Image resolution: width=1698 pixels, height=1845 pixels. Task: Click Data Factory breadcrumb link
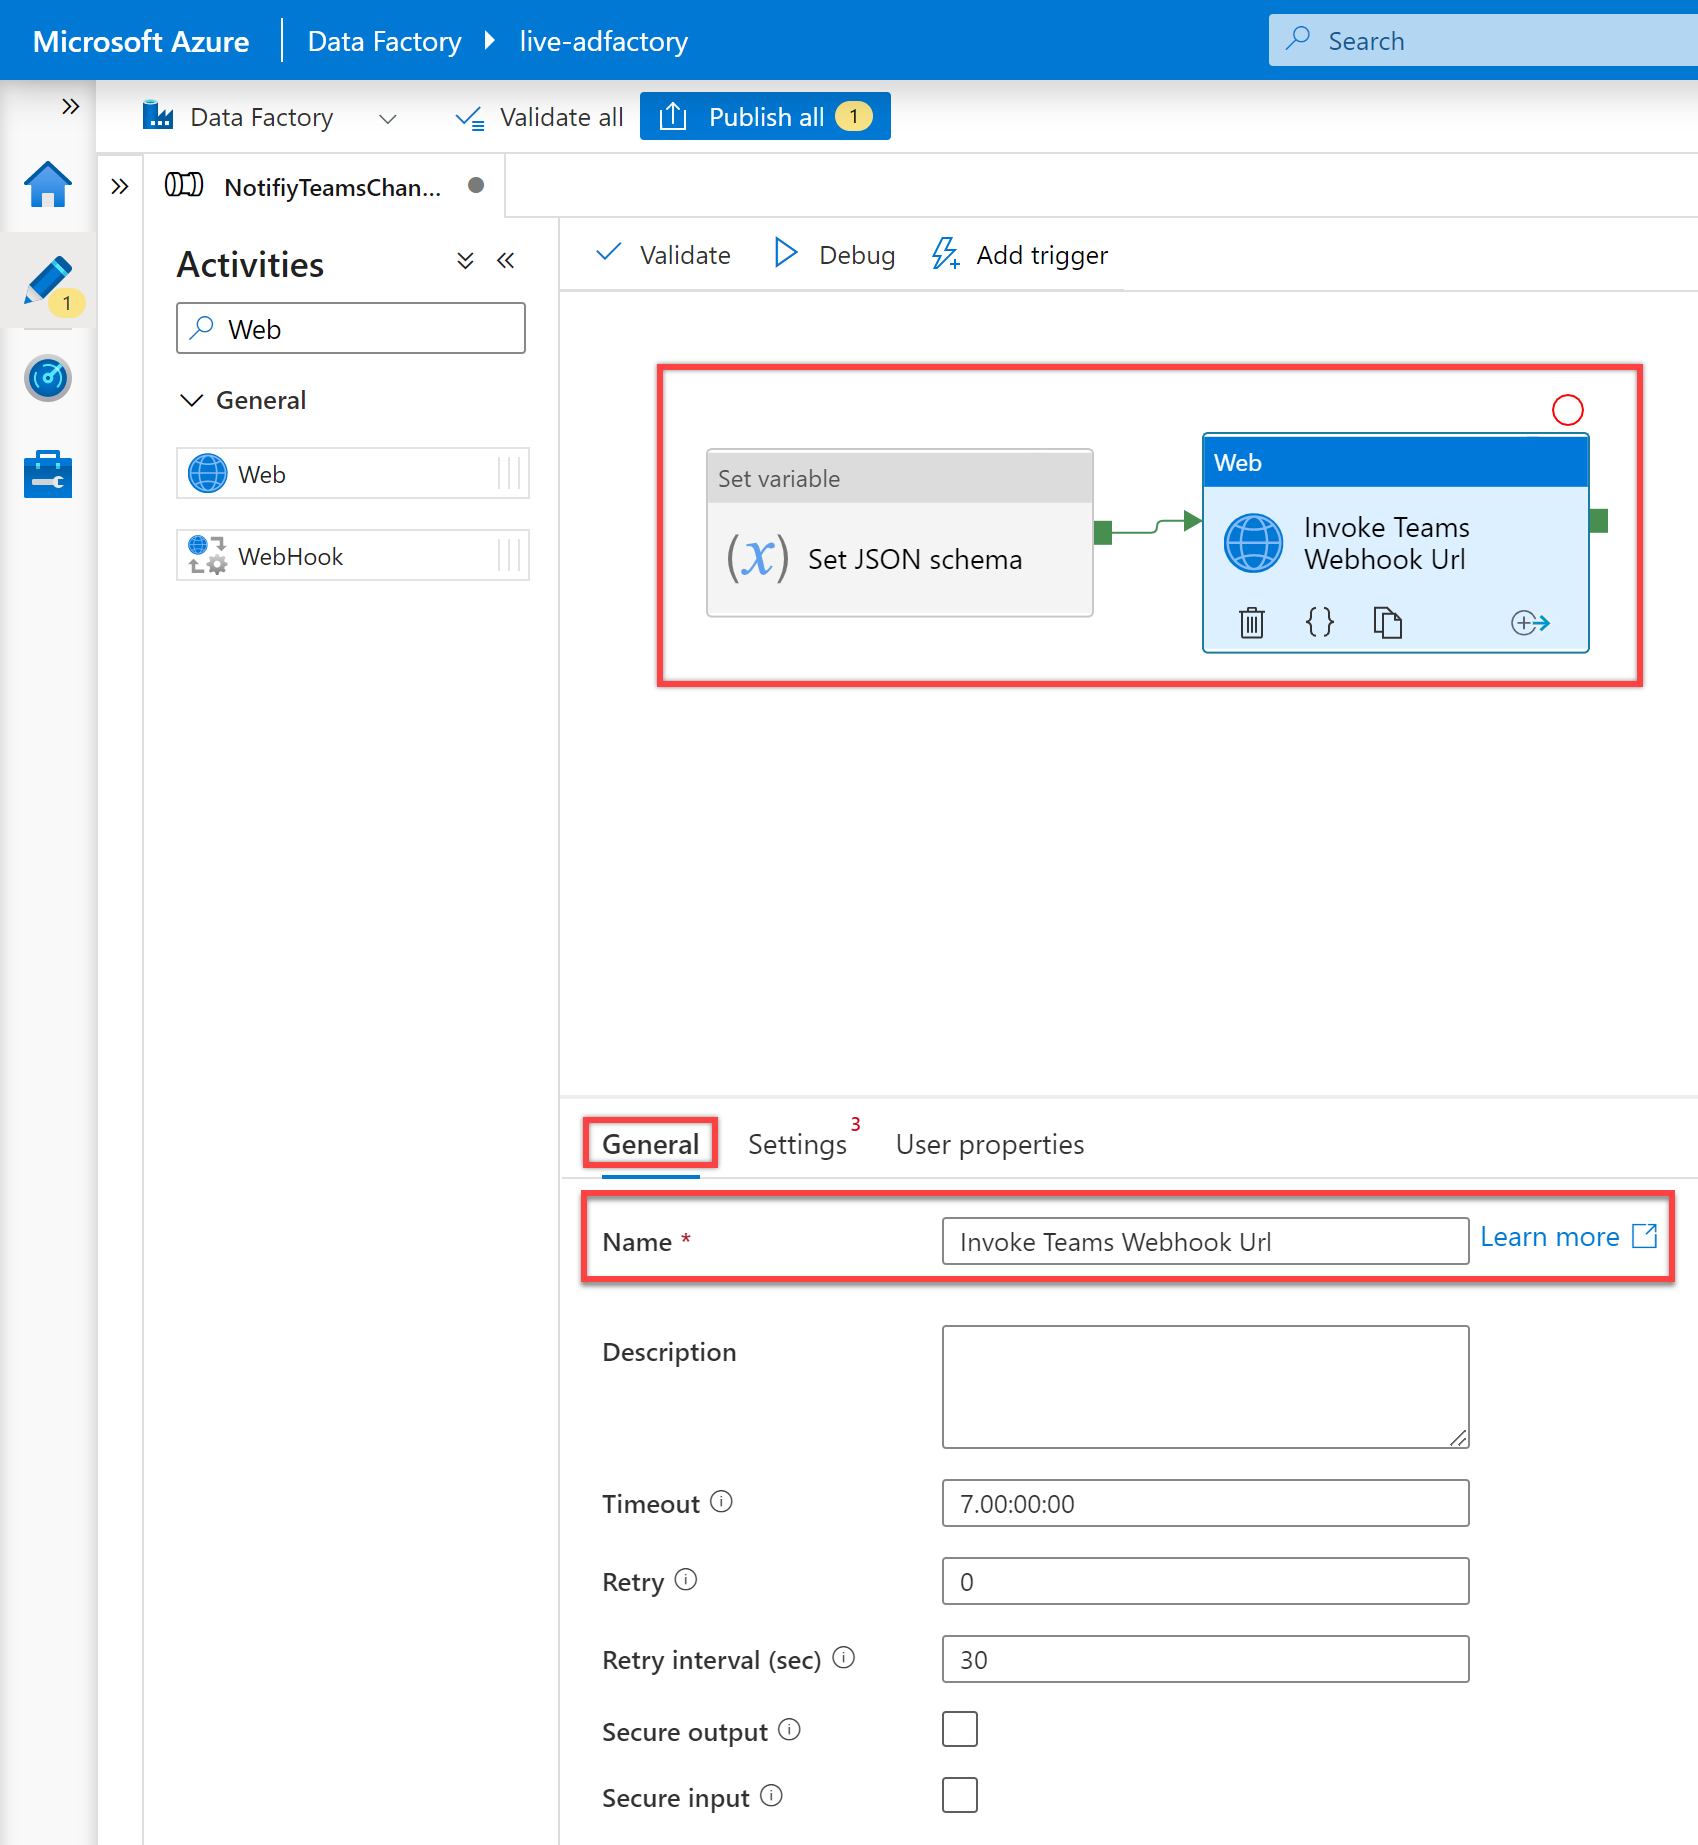coord(384,41)
